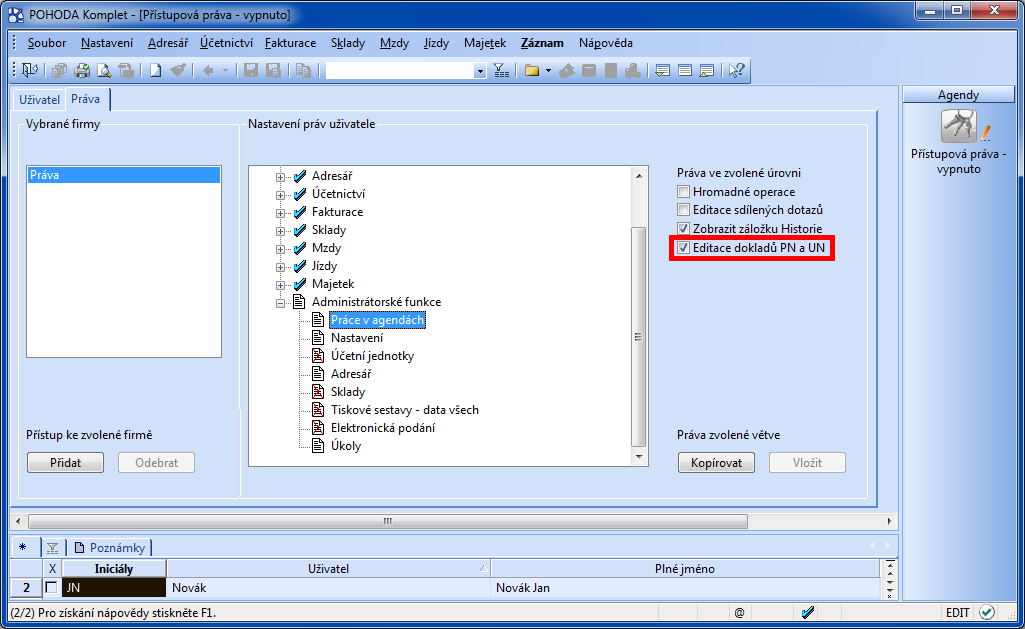Open the Nápověda menu
The width and height of the screenshot is (1025, 629).
click(x=605, y=43)
